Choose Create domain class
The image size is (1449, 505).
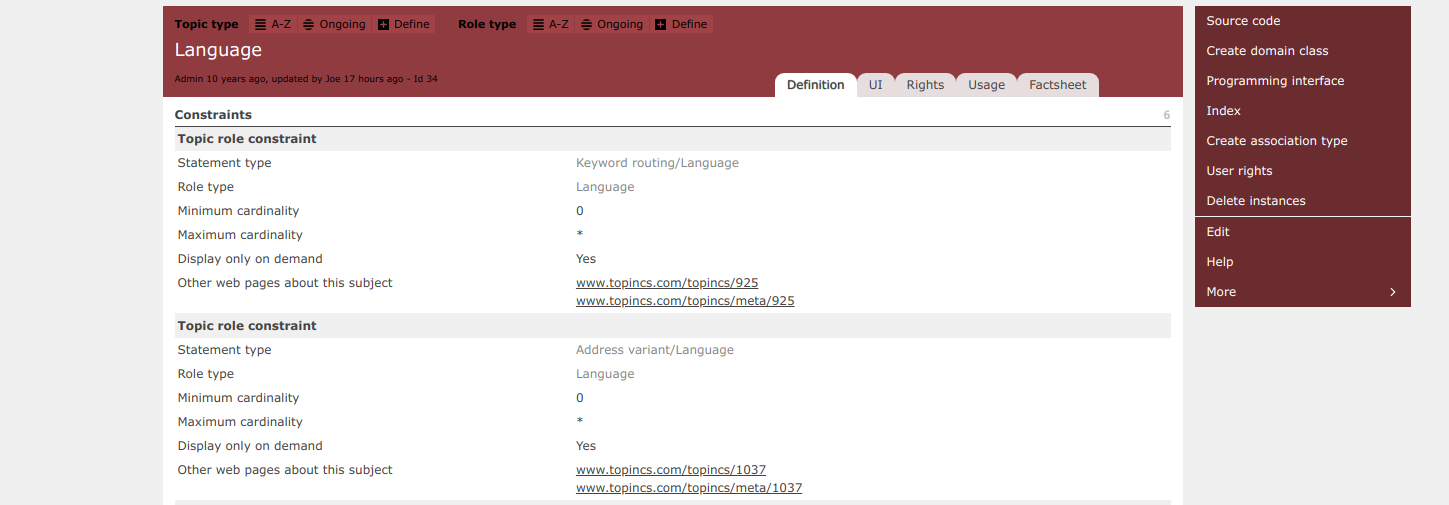(1267, 51)
